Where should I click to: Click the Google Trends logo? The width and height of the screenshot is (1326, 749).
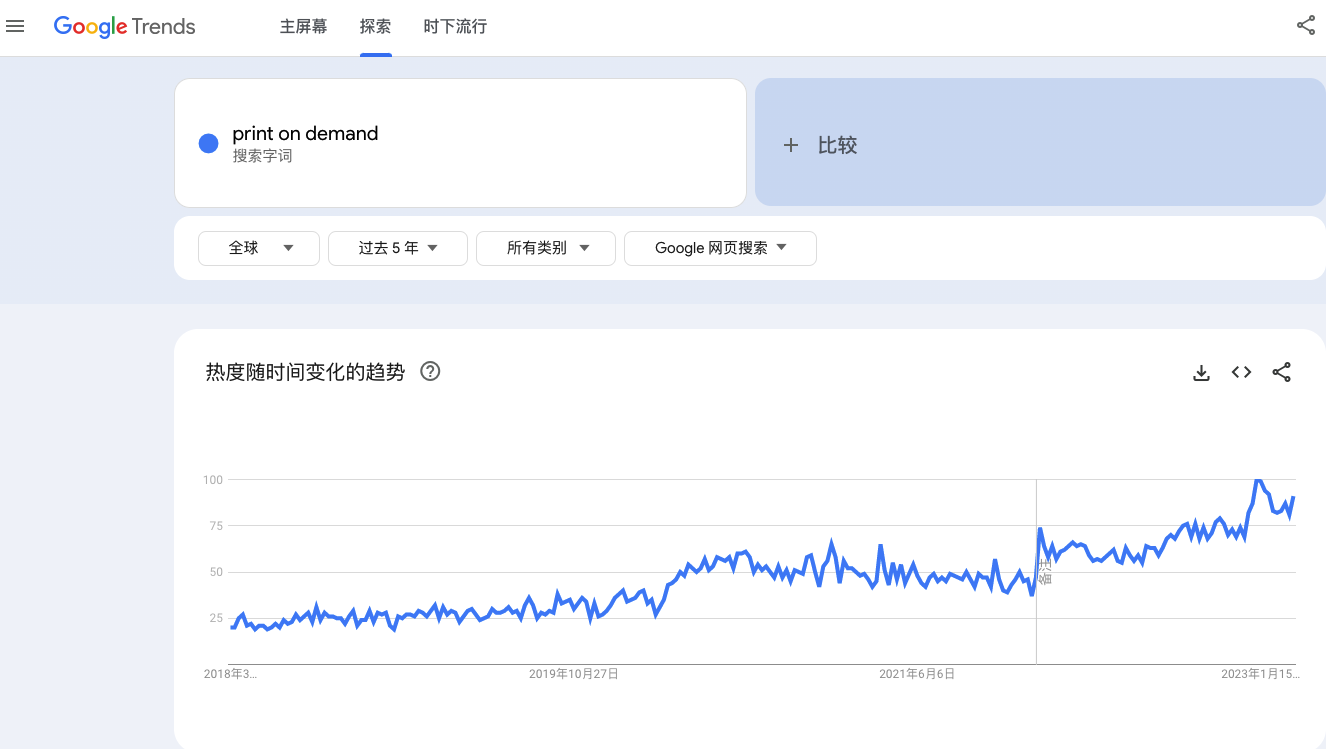click(124, 27)
